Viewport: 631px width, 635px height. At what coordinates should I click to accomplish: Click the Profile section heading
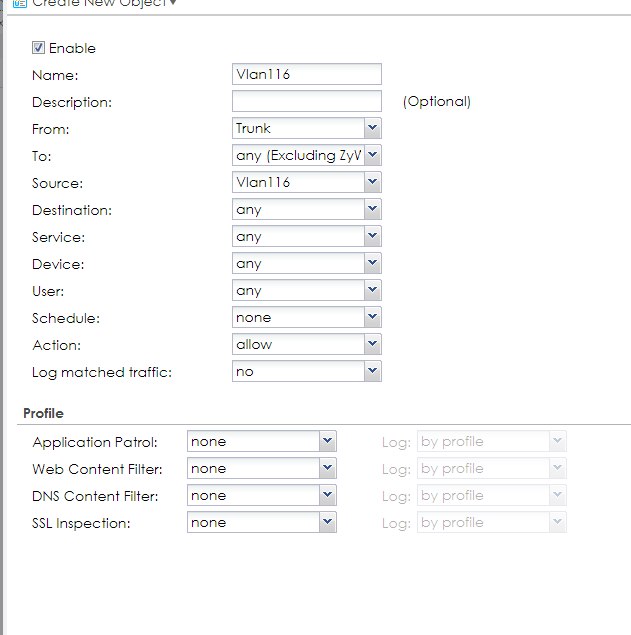tap(43, 413)
